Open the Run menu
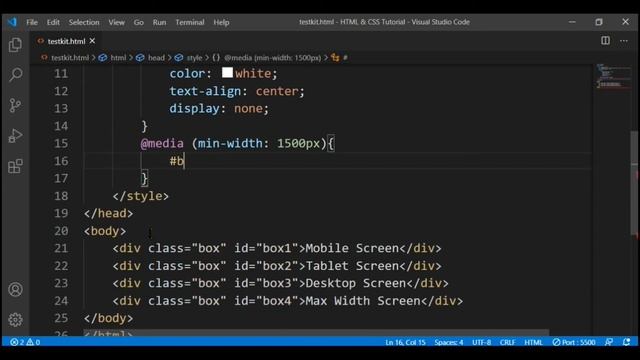This screenshot has width=640, height=360. pos(159,22)
